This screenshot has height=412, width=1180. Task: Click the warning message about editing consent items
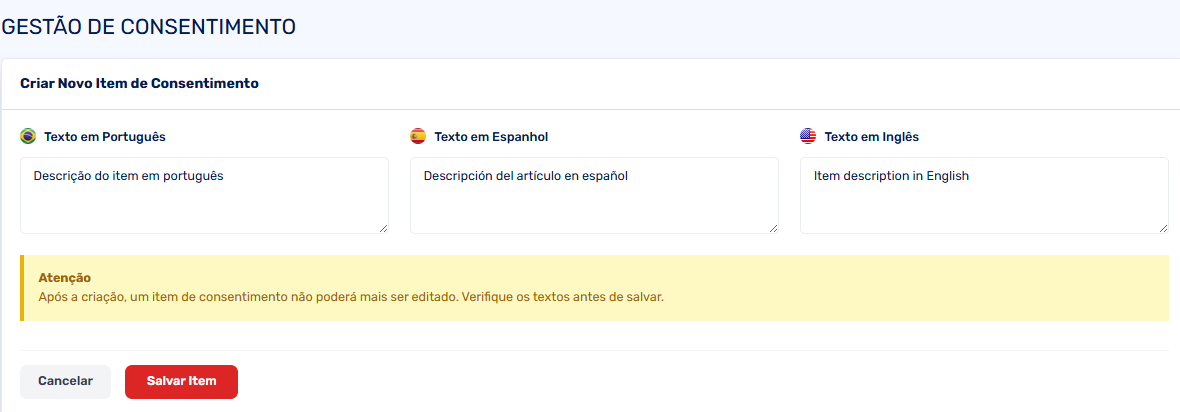[x=351, y=297]
